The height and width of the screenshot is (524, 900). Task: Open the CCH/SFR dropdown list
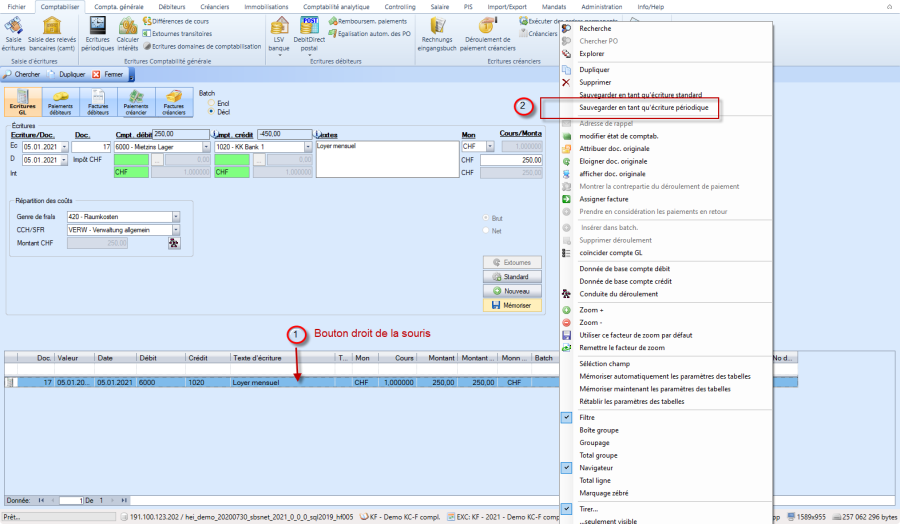pyautogui.click(x=175, y=229)
